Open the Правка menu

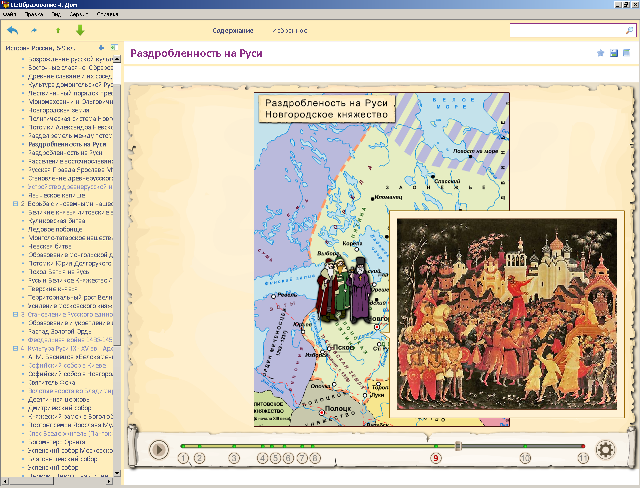click(x=34, y=14)
